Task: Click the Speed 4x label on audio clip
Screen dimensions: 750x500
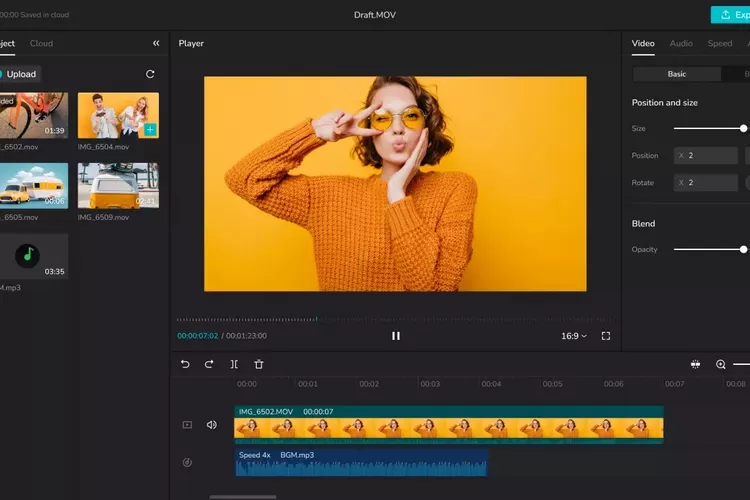Action: [254, 455]
